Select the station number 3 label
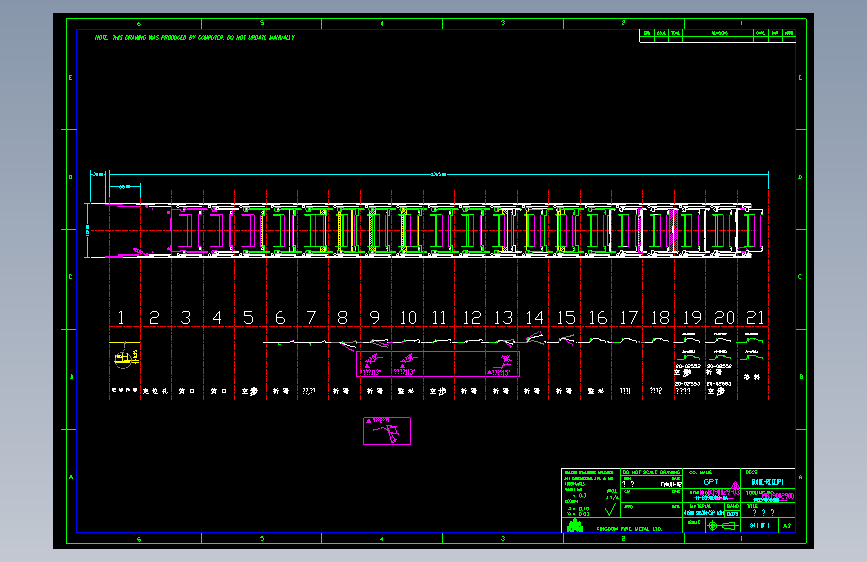 (x=186, y=318)
